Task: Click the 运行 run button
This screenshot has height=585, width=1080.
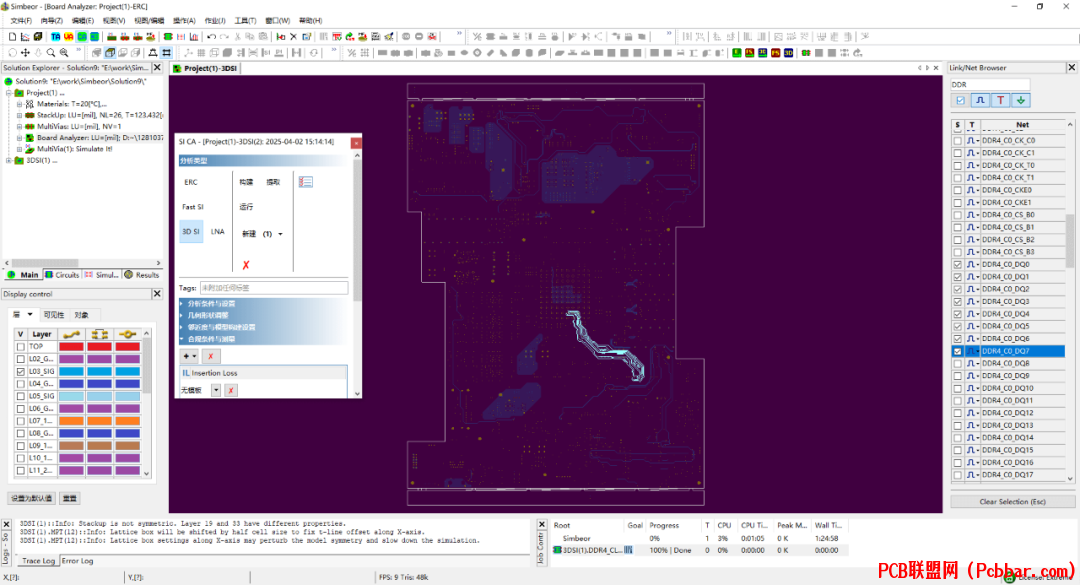Action: tap(246, 207)
